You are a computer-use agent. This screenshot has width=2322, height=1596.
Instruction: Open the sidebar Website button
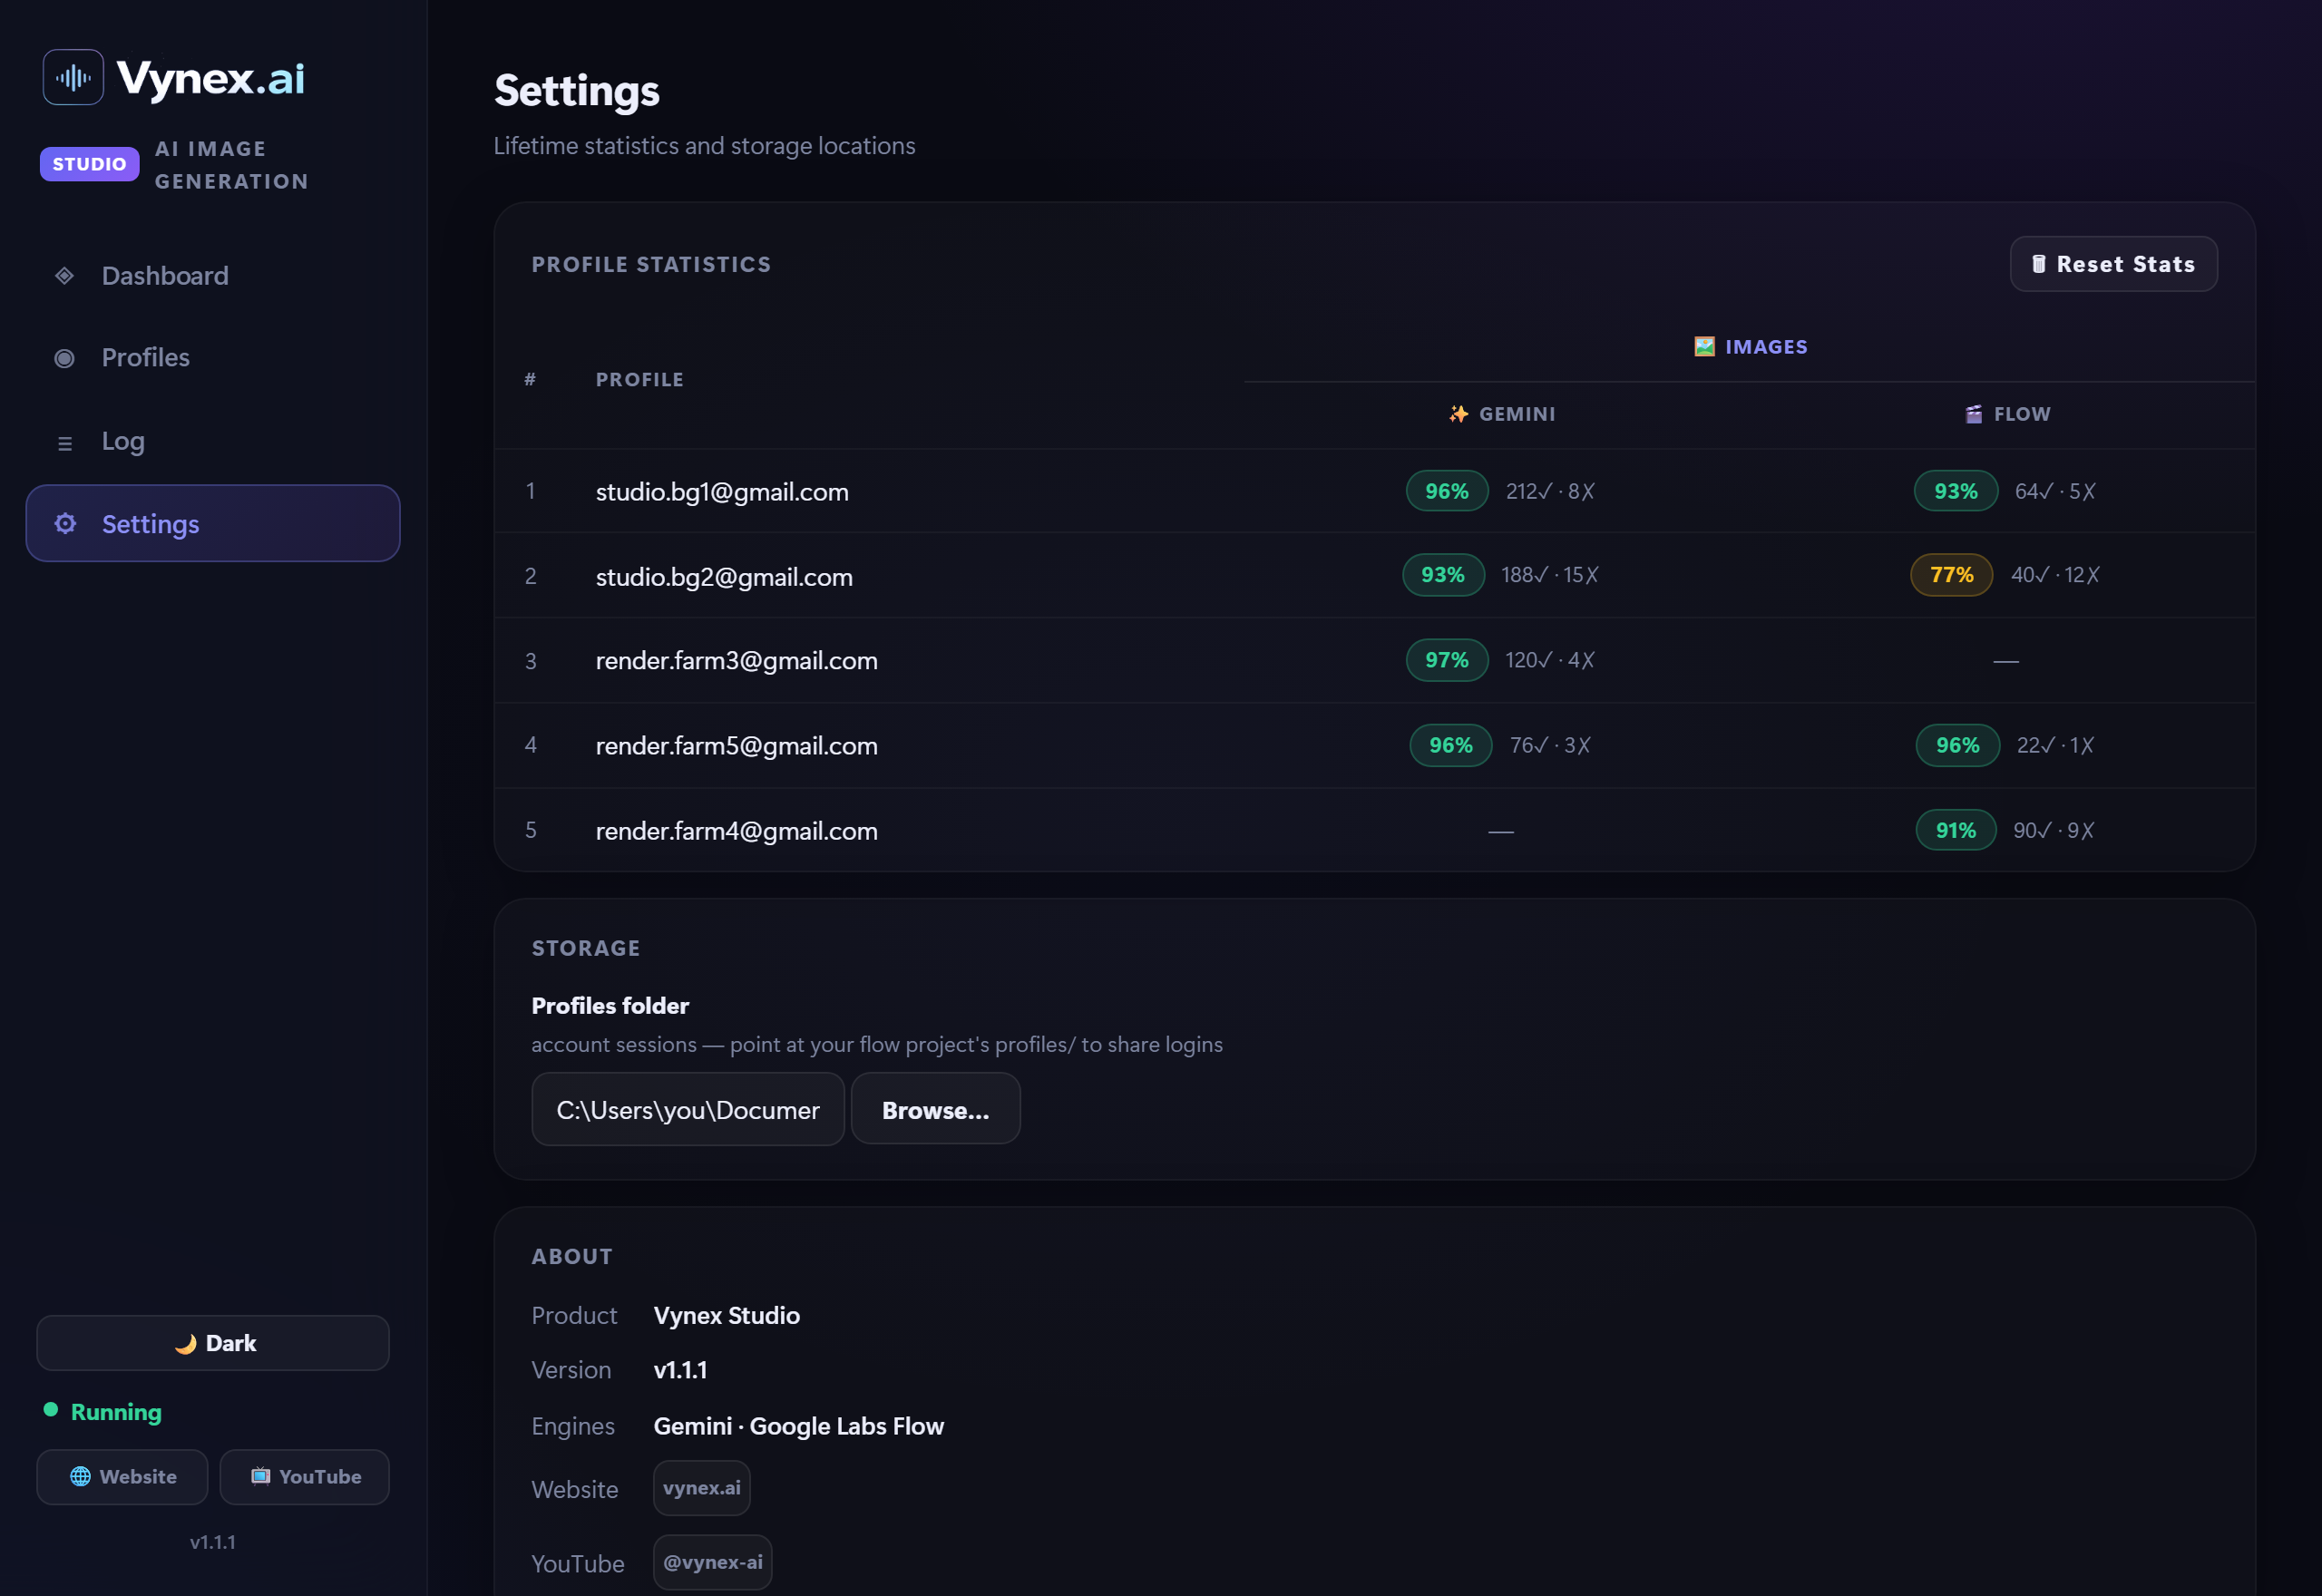(x=123, y=1477)
